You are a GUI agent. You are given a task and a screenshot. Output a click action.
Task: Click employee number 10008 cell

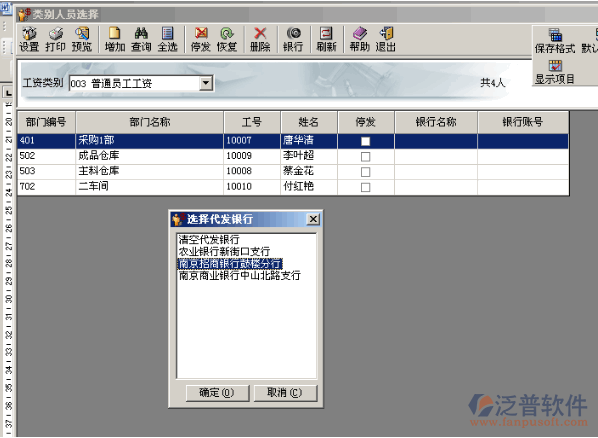[252, 171]
